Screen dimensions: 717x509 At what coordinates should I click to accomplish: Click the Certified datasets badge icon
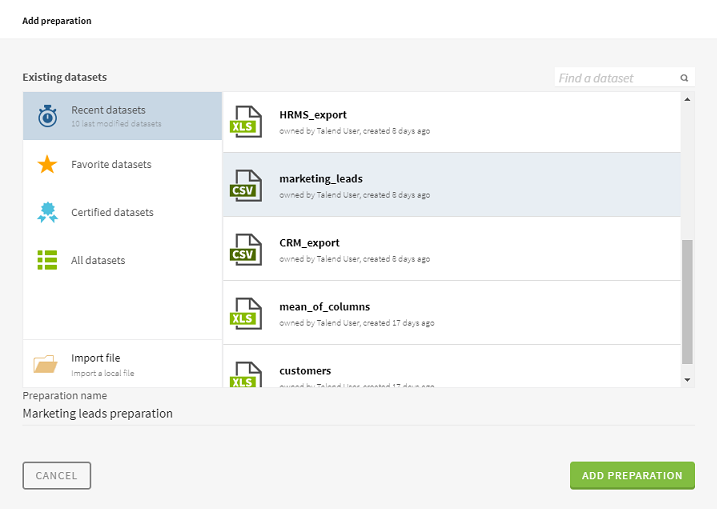click(x=47, y=212)
